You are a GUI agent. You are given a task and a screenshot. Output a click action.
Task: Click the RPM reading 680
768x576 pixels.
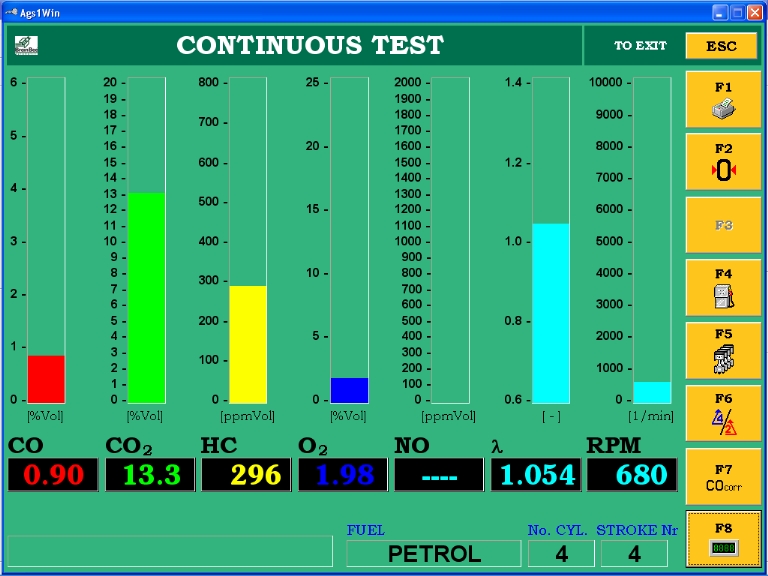pyautogui.click(x=632, y=475)
